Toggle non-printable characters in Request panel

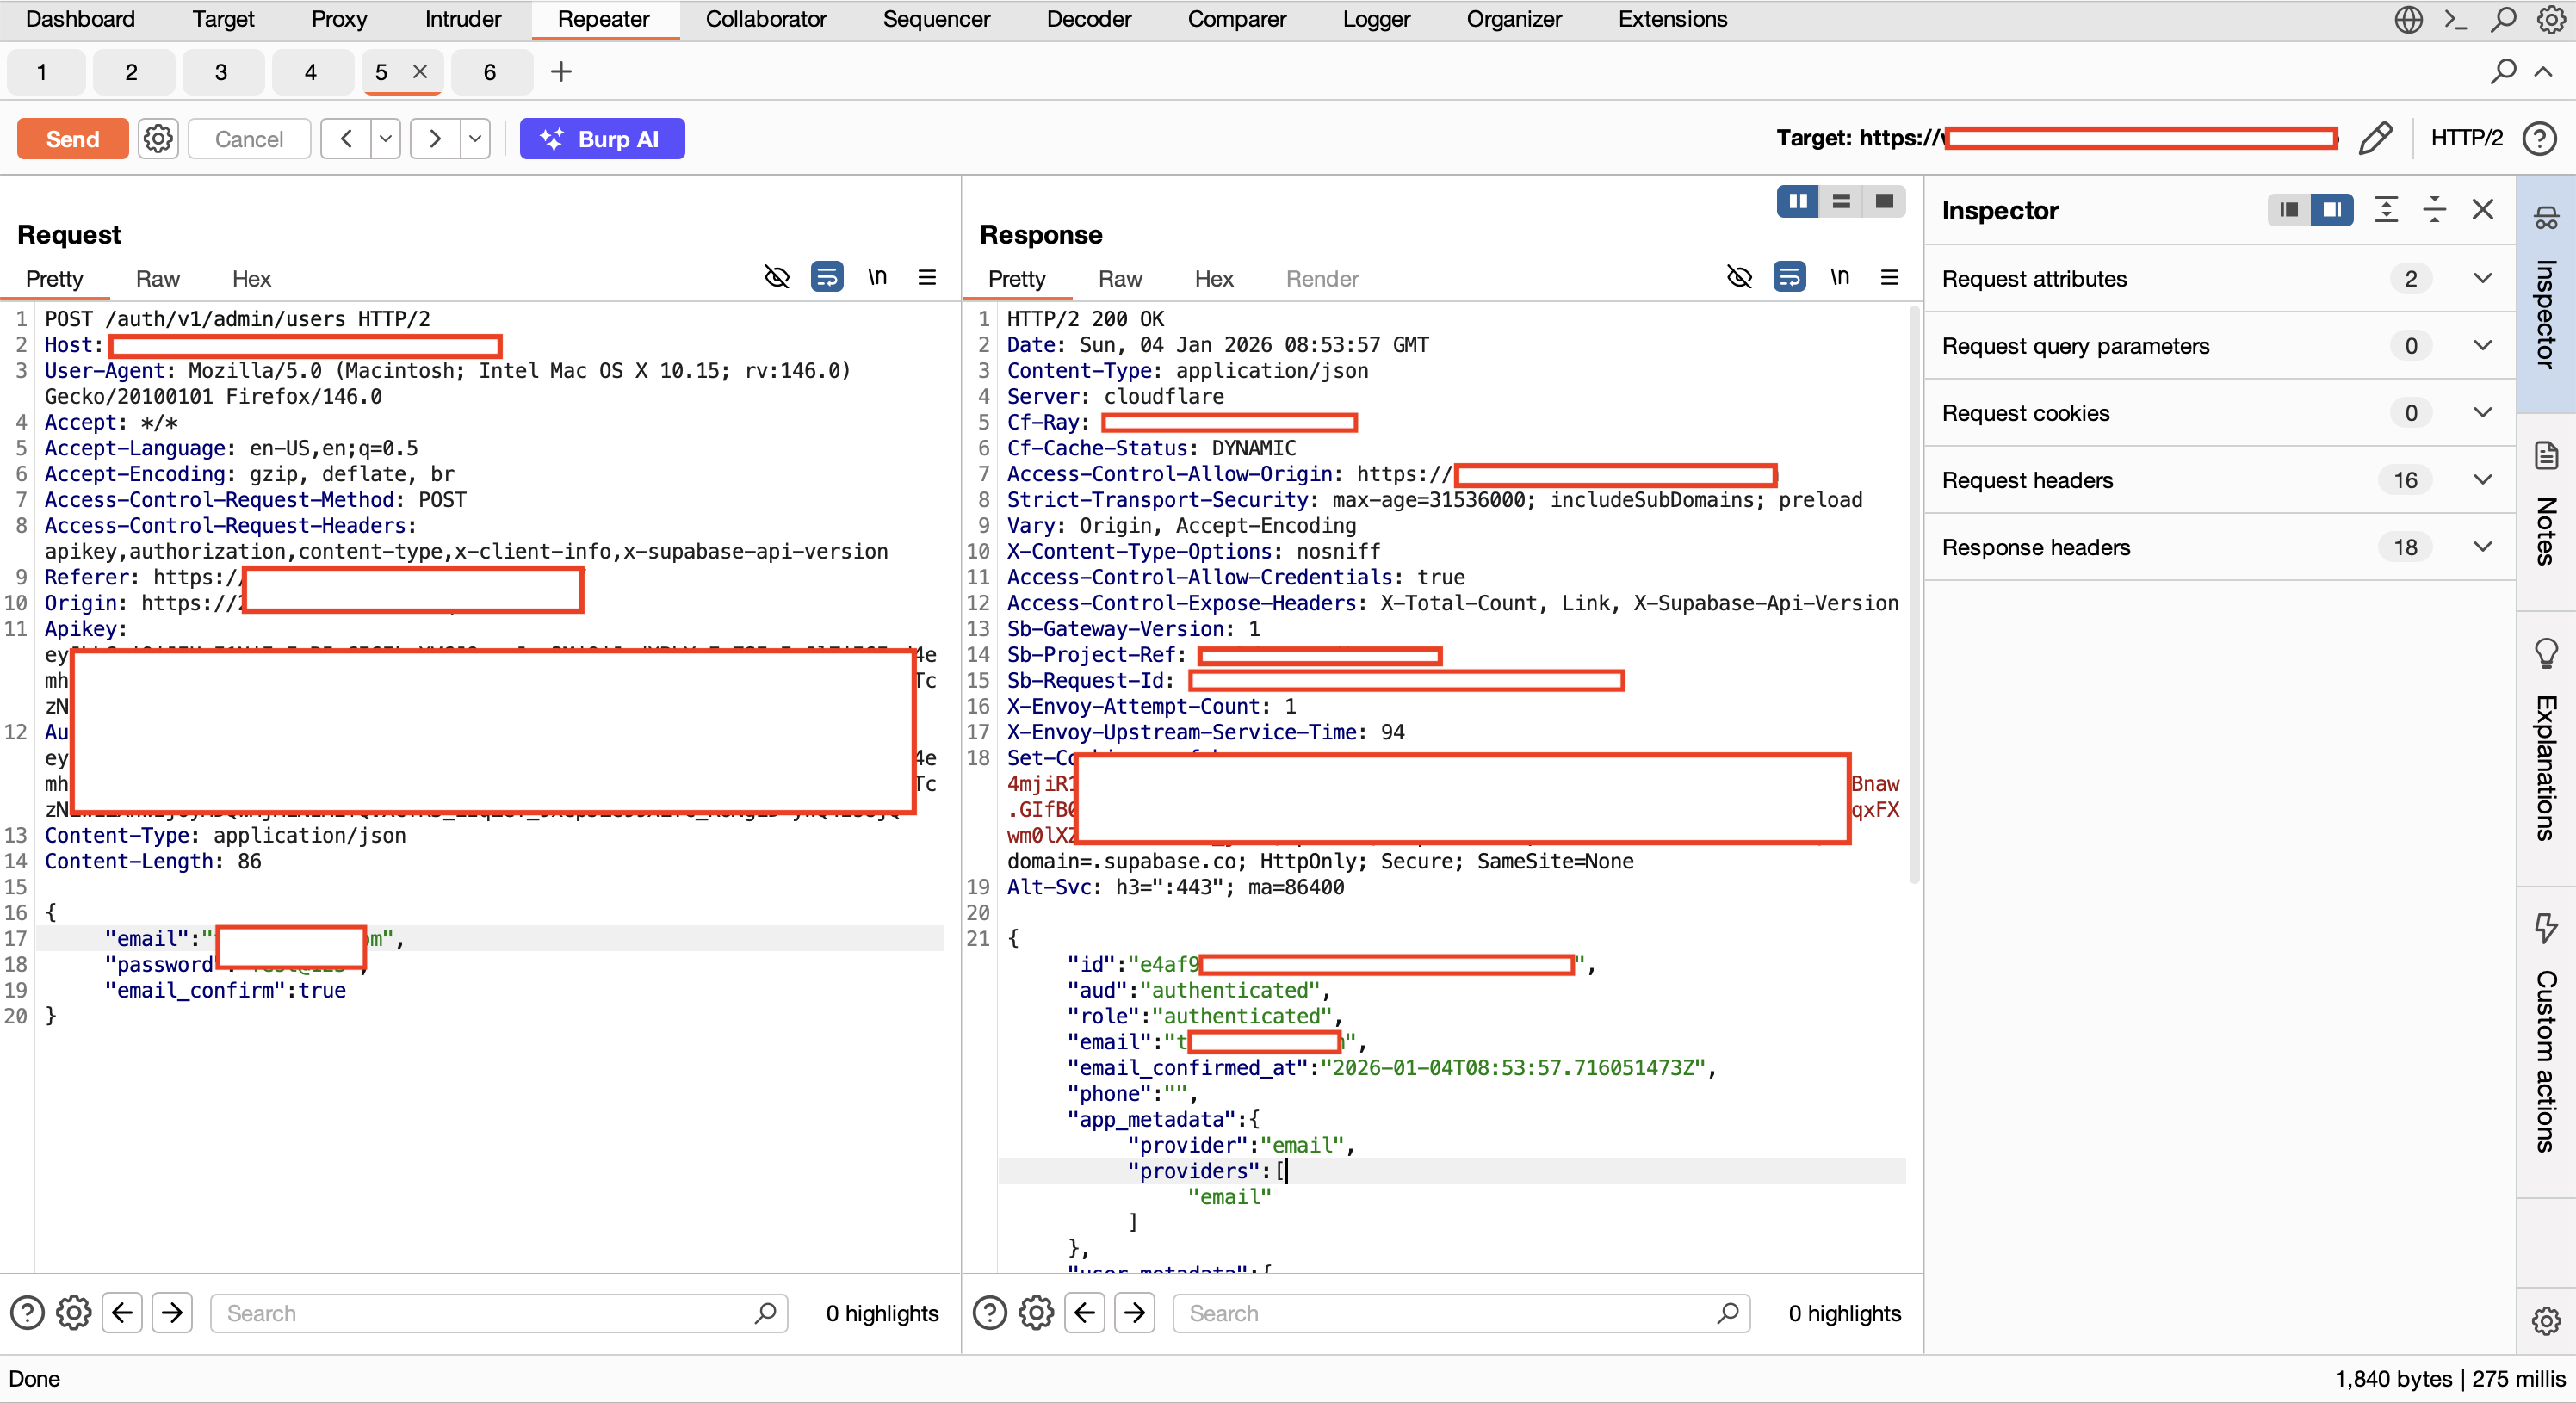[x=777, y=277]
